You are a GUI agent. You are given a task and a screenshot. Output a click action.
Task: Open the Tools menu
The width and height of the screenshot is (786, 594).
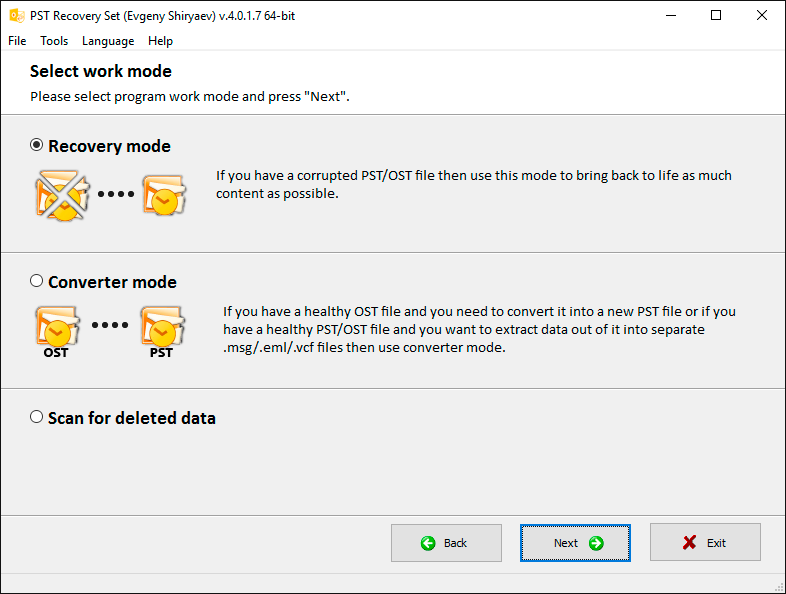tap(54, 41)
